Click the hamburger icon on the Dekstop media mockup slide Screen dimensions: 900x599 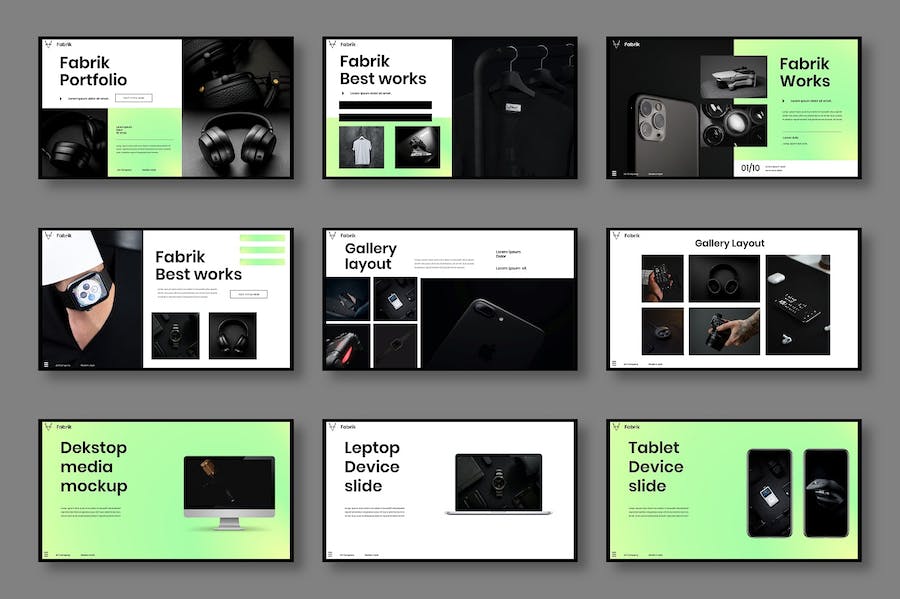46,554
